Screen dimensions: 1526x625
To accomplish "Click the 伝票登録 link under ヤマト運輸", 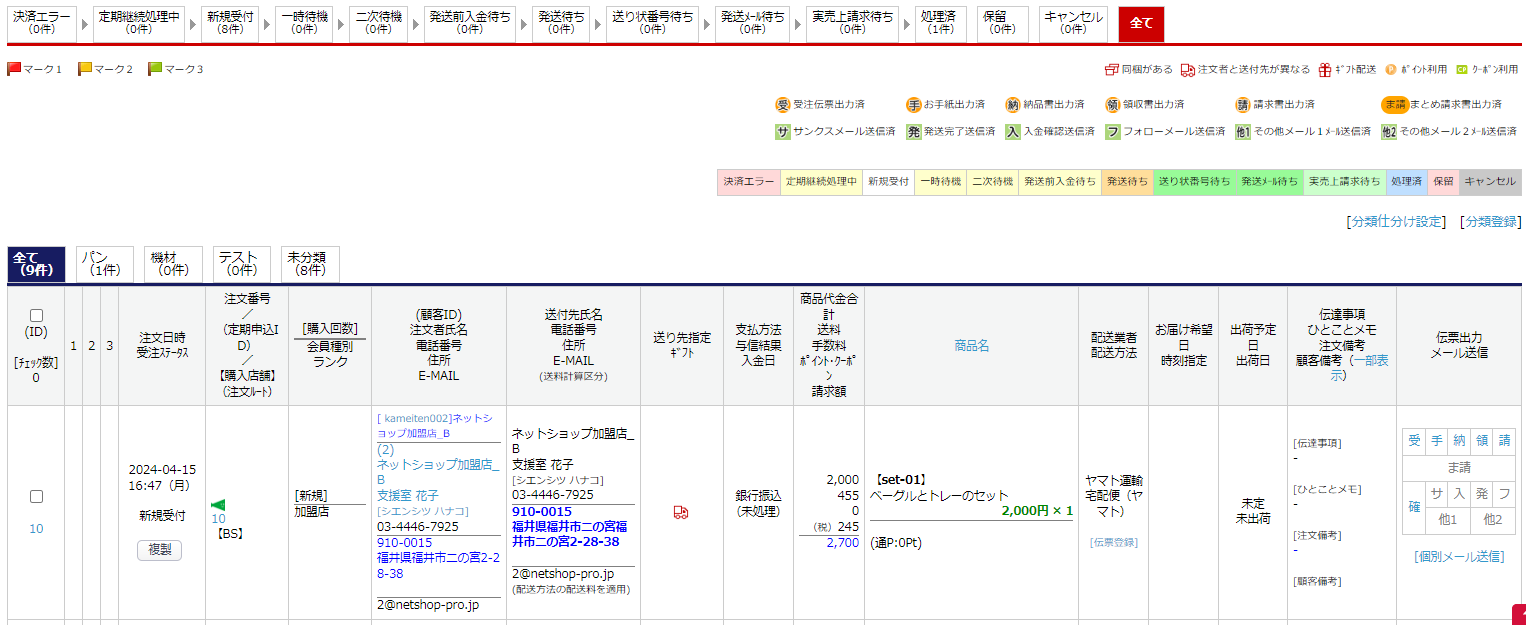I will point(1113,542).
